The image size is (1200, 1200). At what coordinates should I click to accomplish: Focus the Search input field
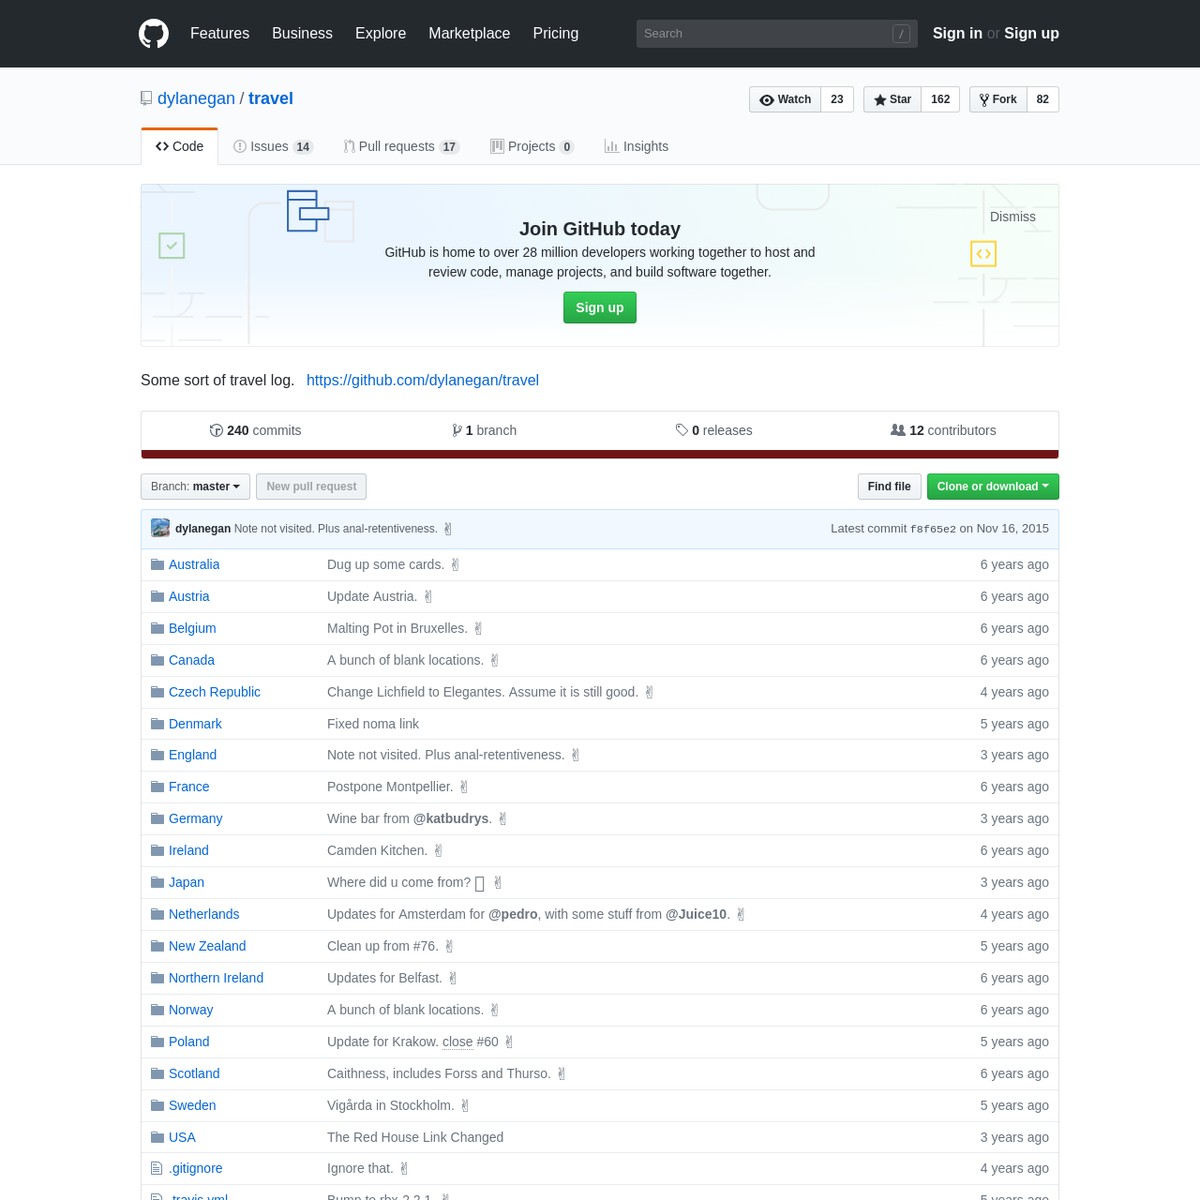(776, 33)
